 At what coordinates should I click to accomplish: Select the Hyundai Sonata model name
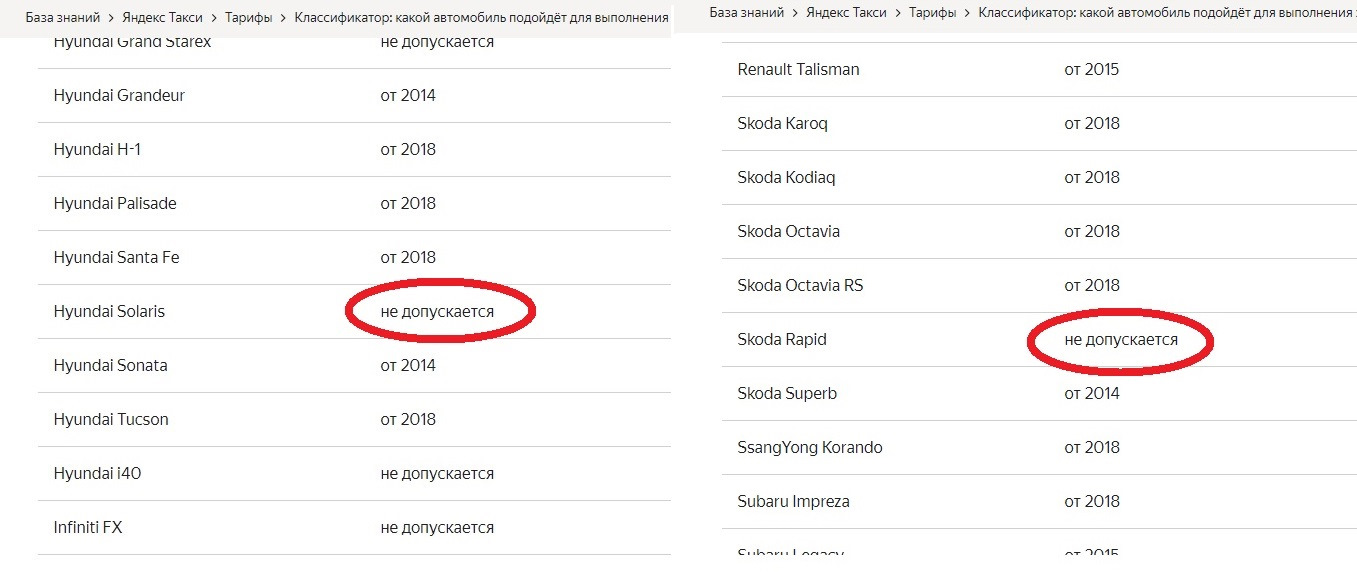pyautogui.click(x=110, y=366)
